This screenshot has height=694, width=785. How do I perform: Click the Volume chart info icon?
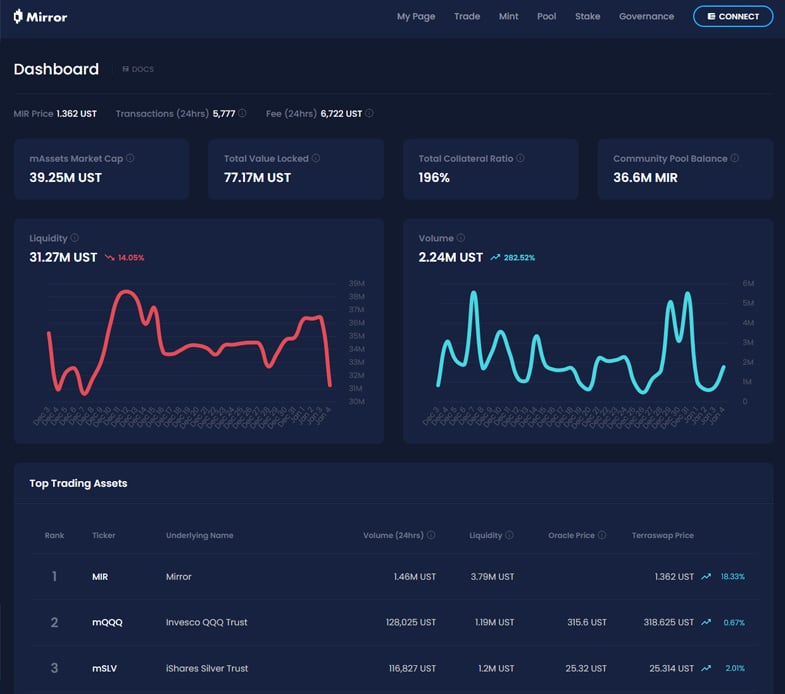click(x=461, y=237)
